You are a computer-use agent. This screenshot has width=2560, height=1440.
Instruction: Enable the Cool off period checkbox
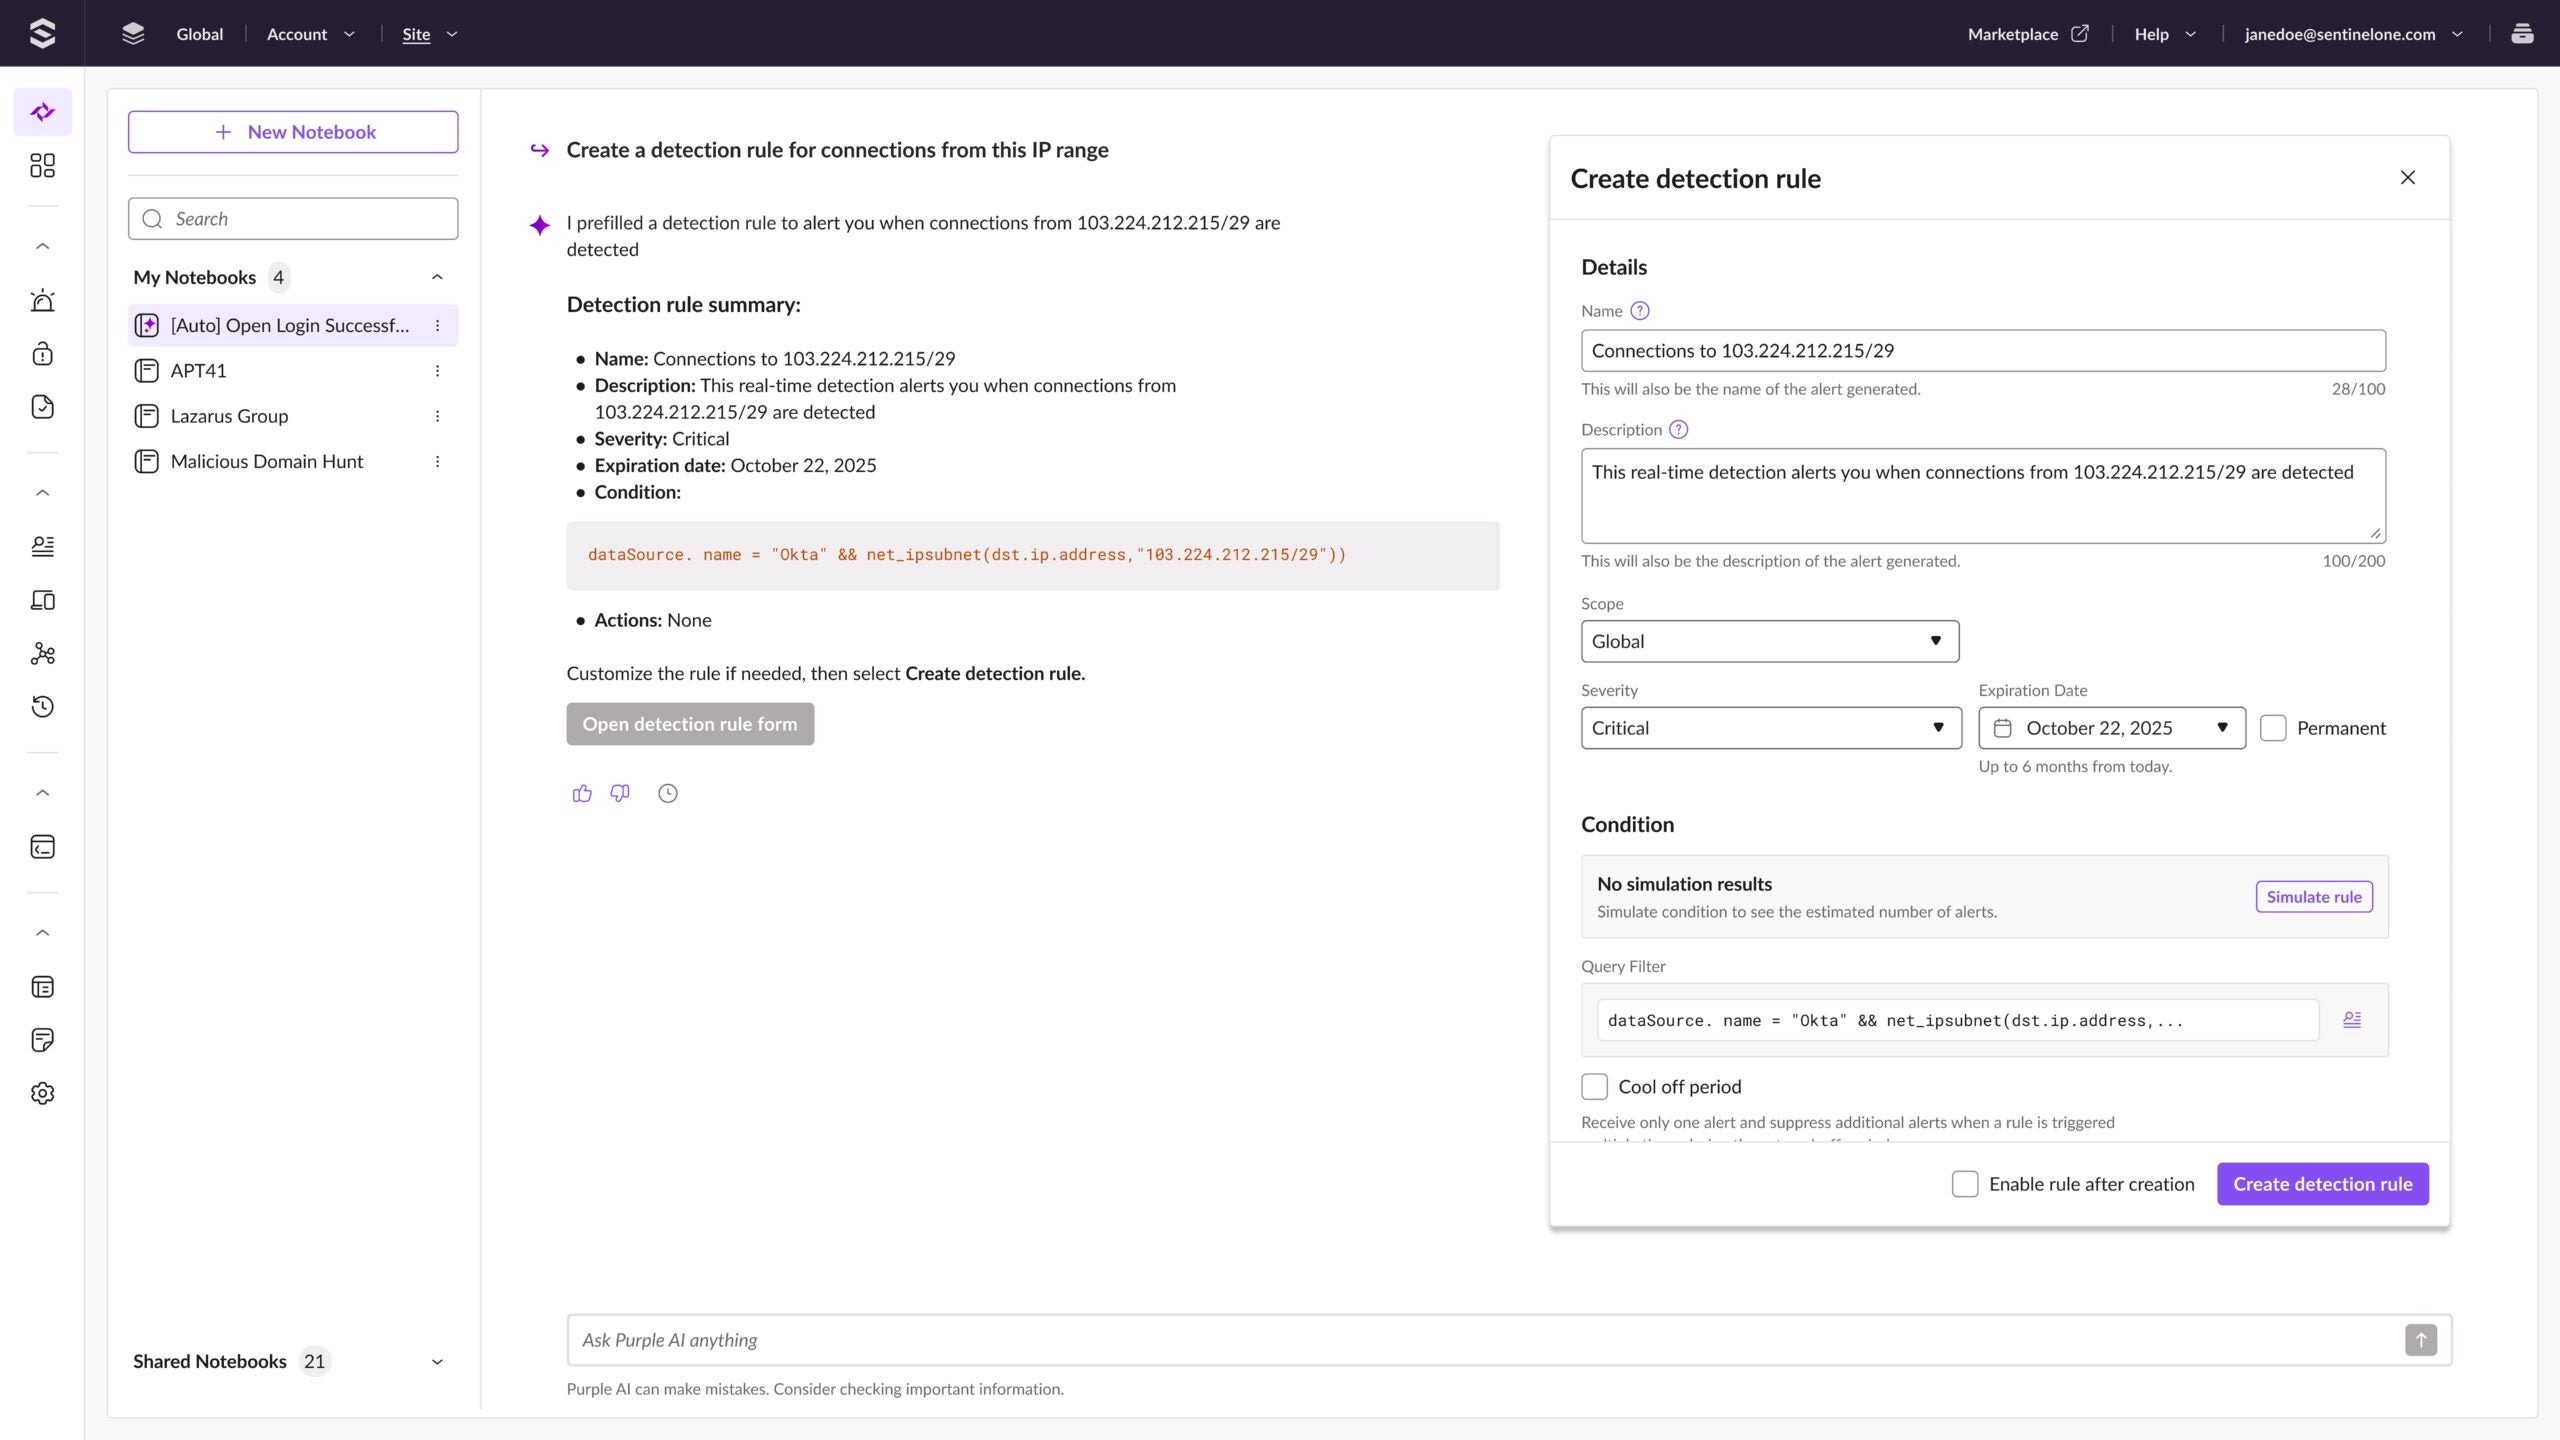click(1594, 1087)
